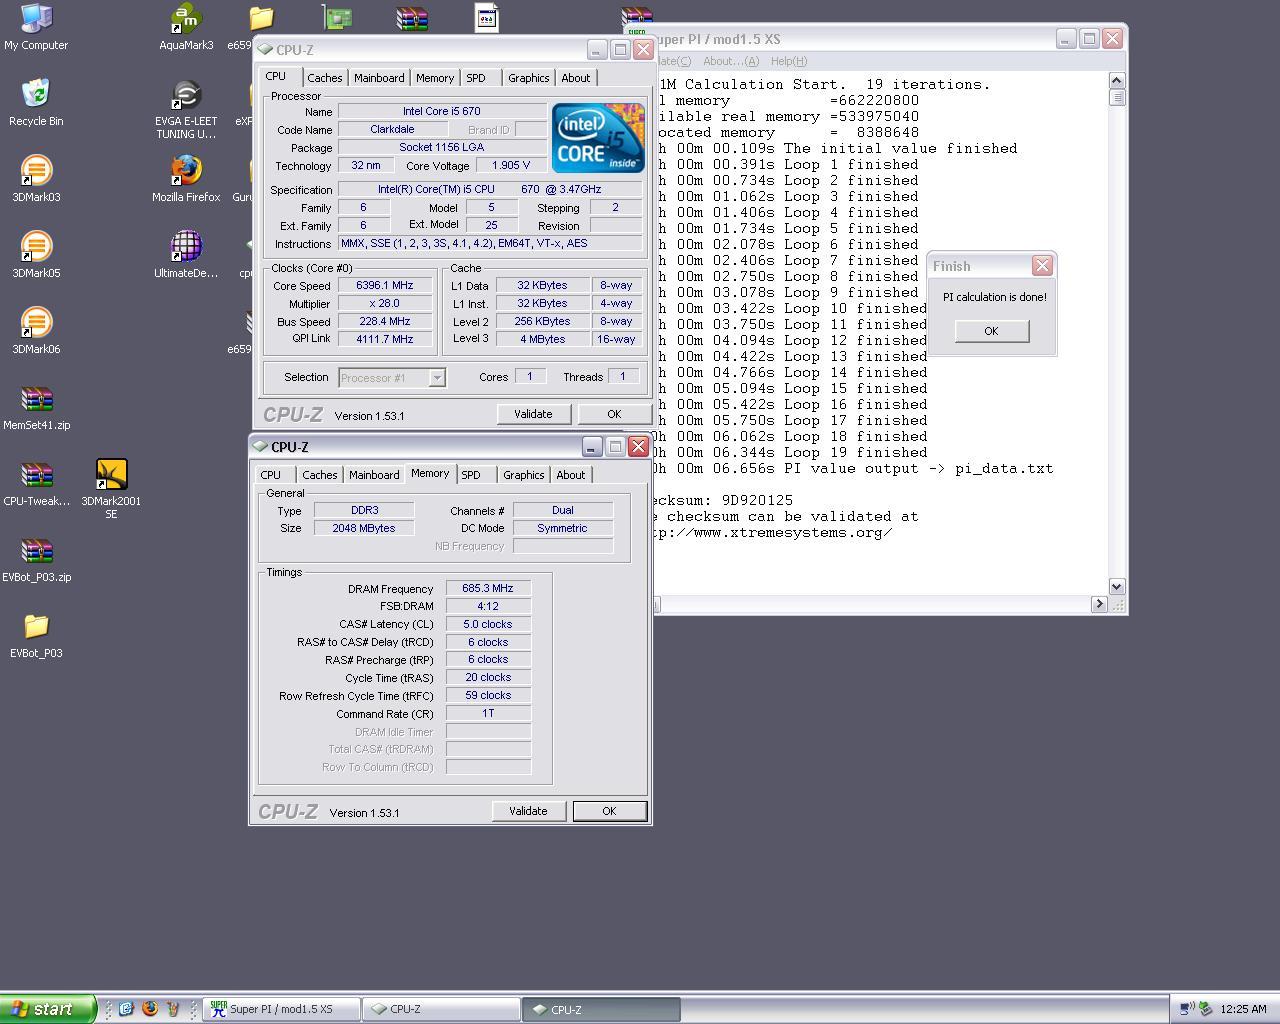Click the Code Name field Clarkdale
The height and width of the screenshot is (1024, 1280).
tap(392, 130)
